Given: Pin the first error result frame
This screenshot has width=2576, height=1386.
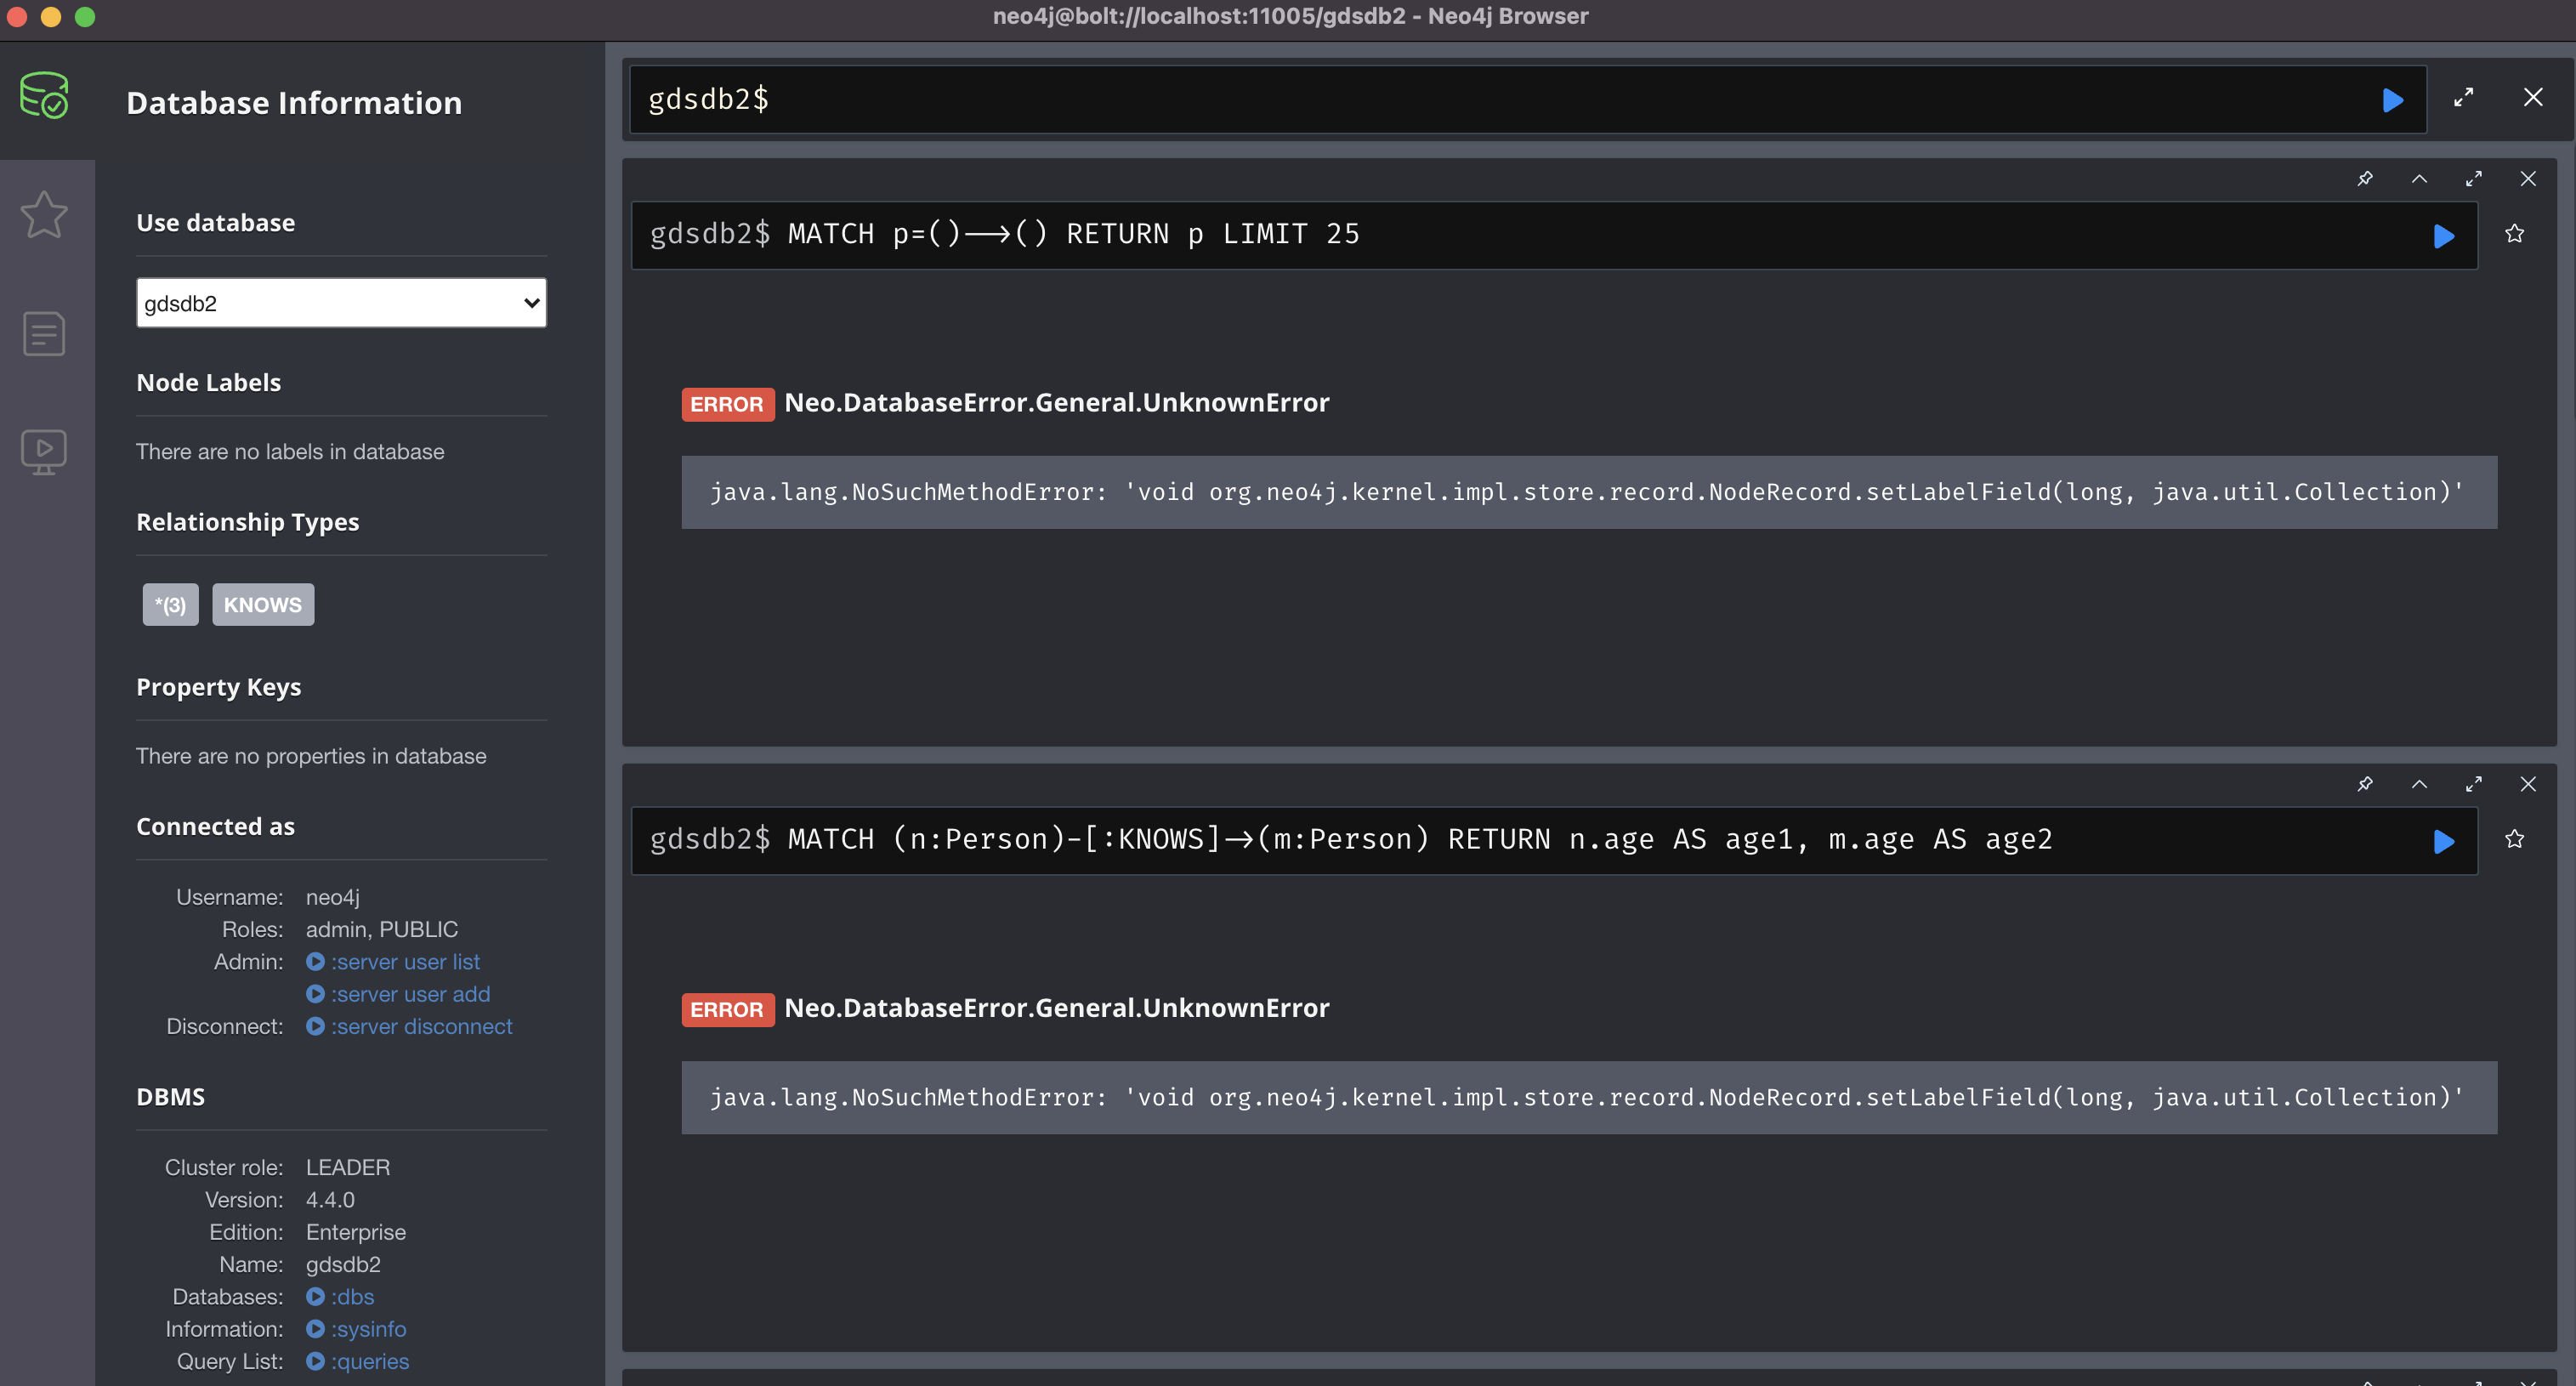Looking at the screenshot, I should pos(2365,179).
